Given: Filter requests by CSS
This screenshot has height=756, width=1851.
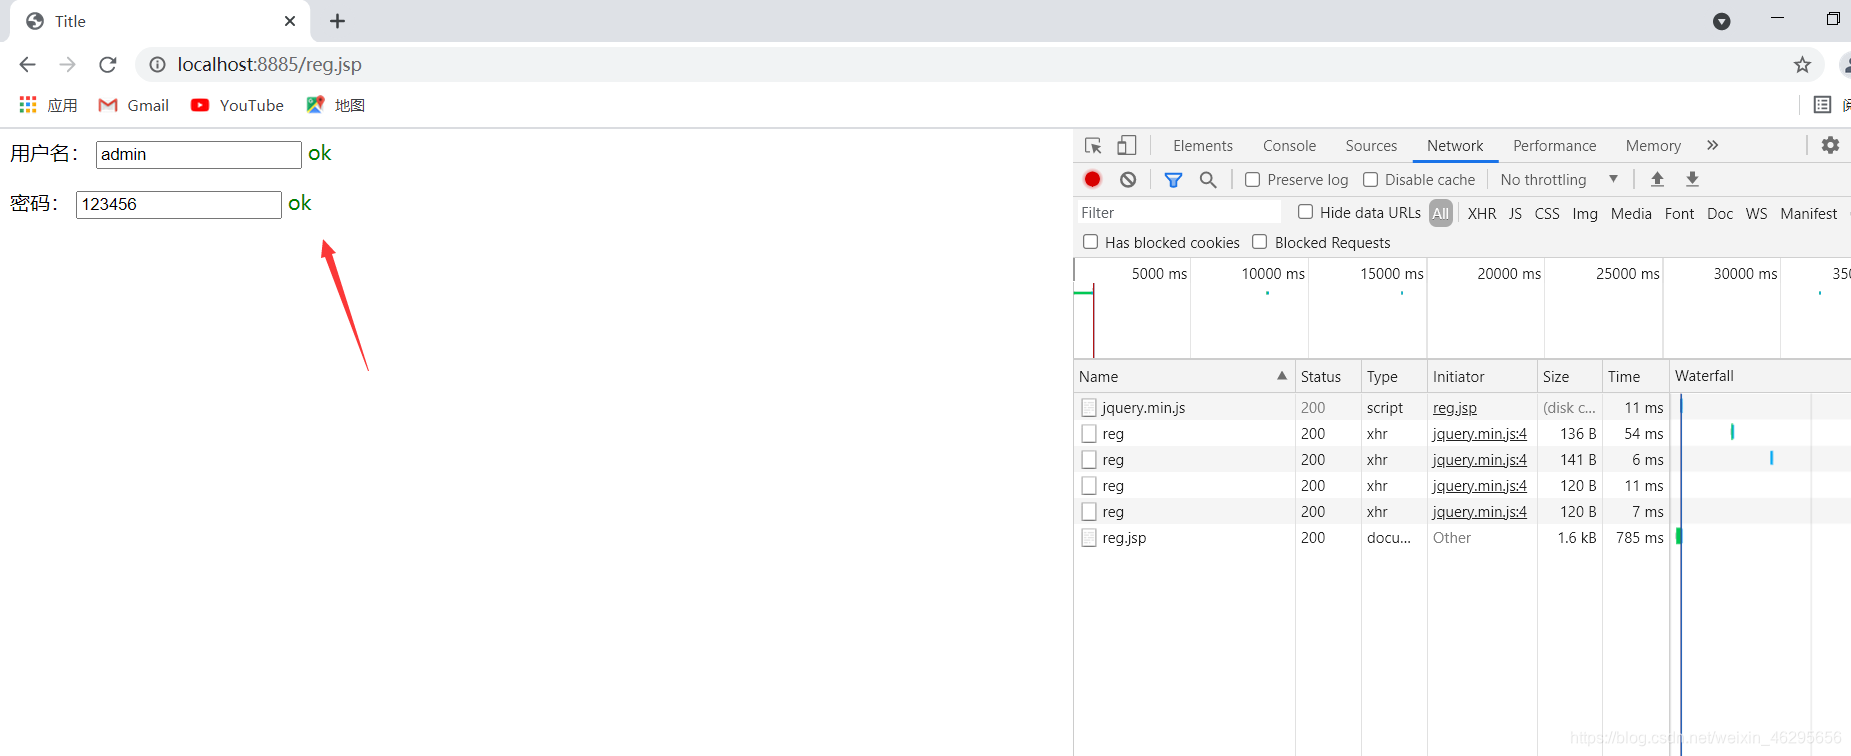Looking at the screenshot, I should (x=1547, y=213).
